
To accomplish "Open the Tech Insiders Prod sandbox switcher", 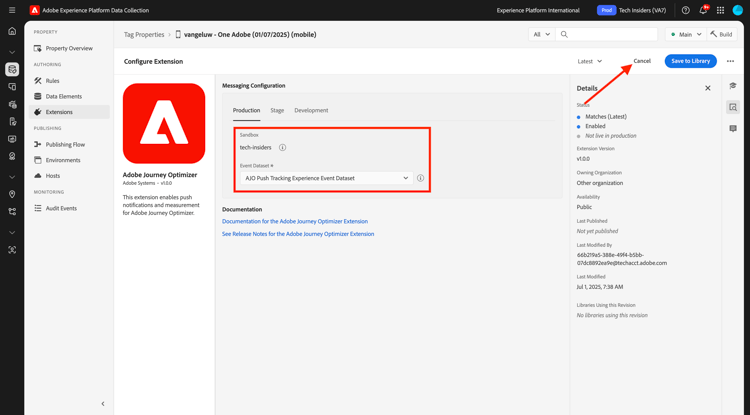I will pos(631,10).
